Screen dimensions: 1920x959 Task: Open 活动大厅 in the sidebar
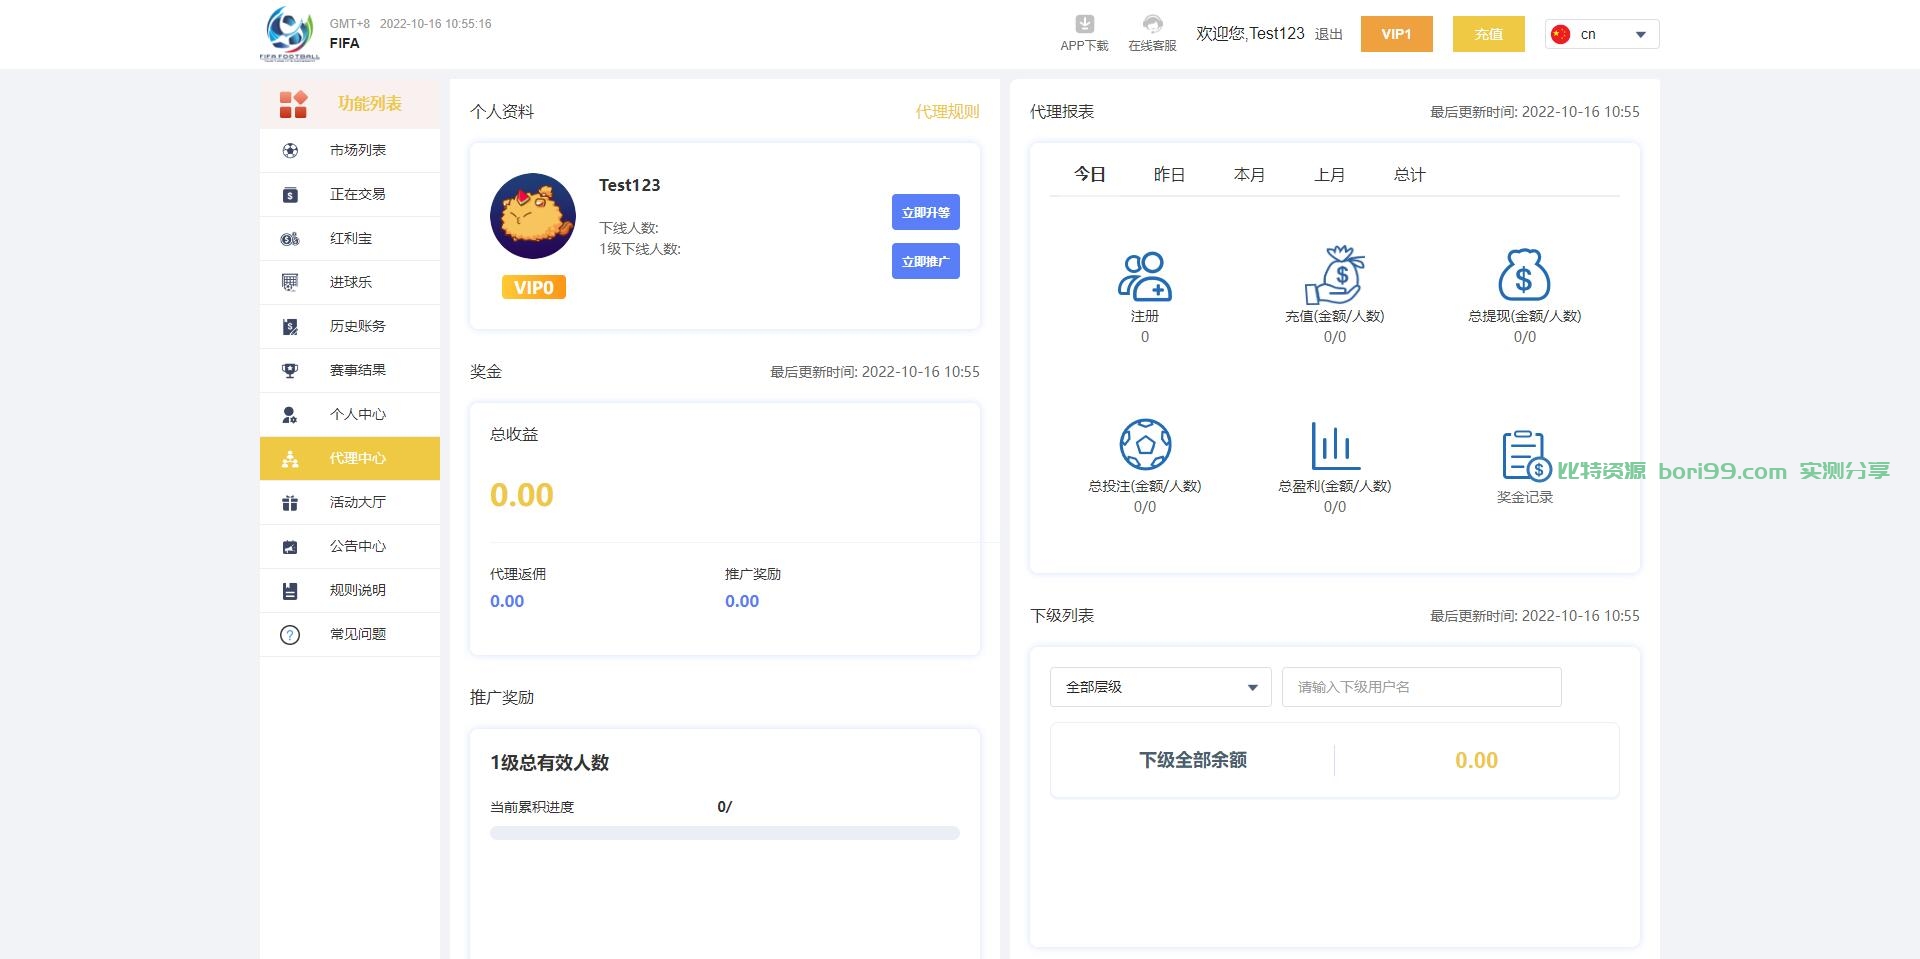[x=350, y=503]
